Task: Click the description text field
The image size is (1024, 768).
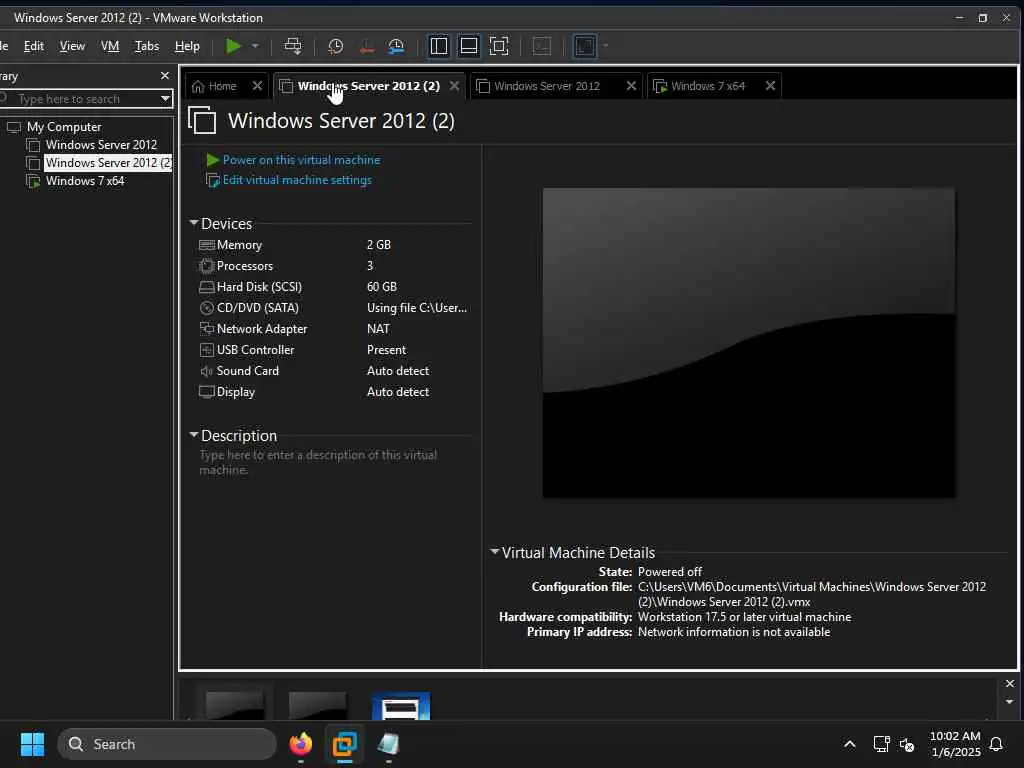Action: pyautogui.click(x=333, y=462)
